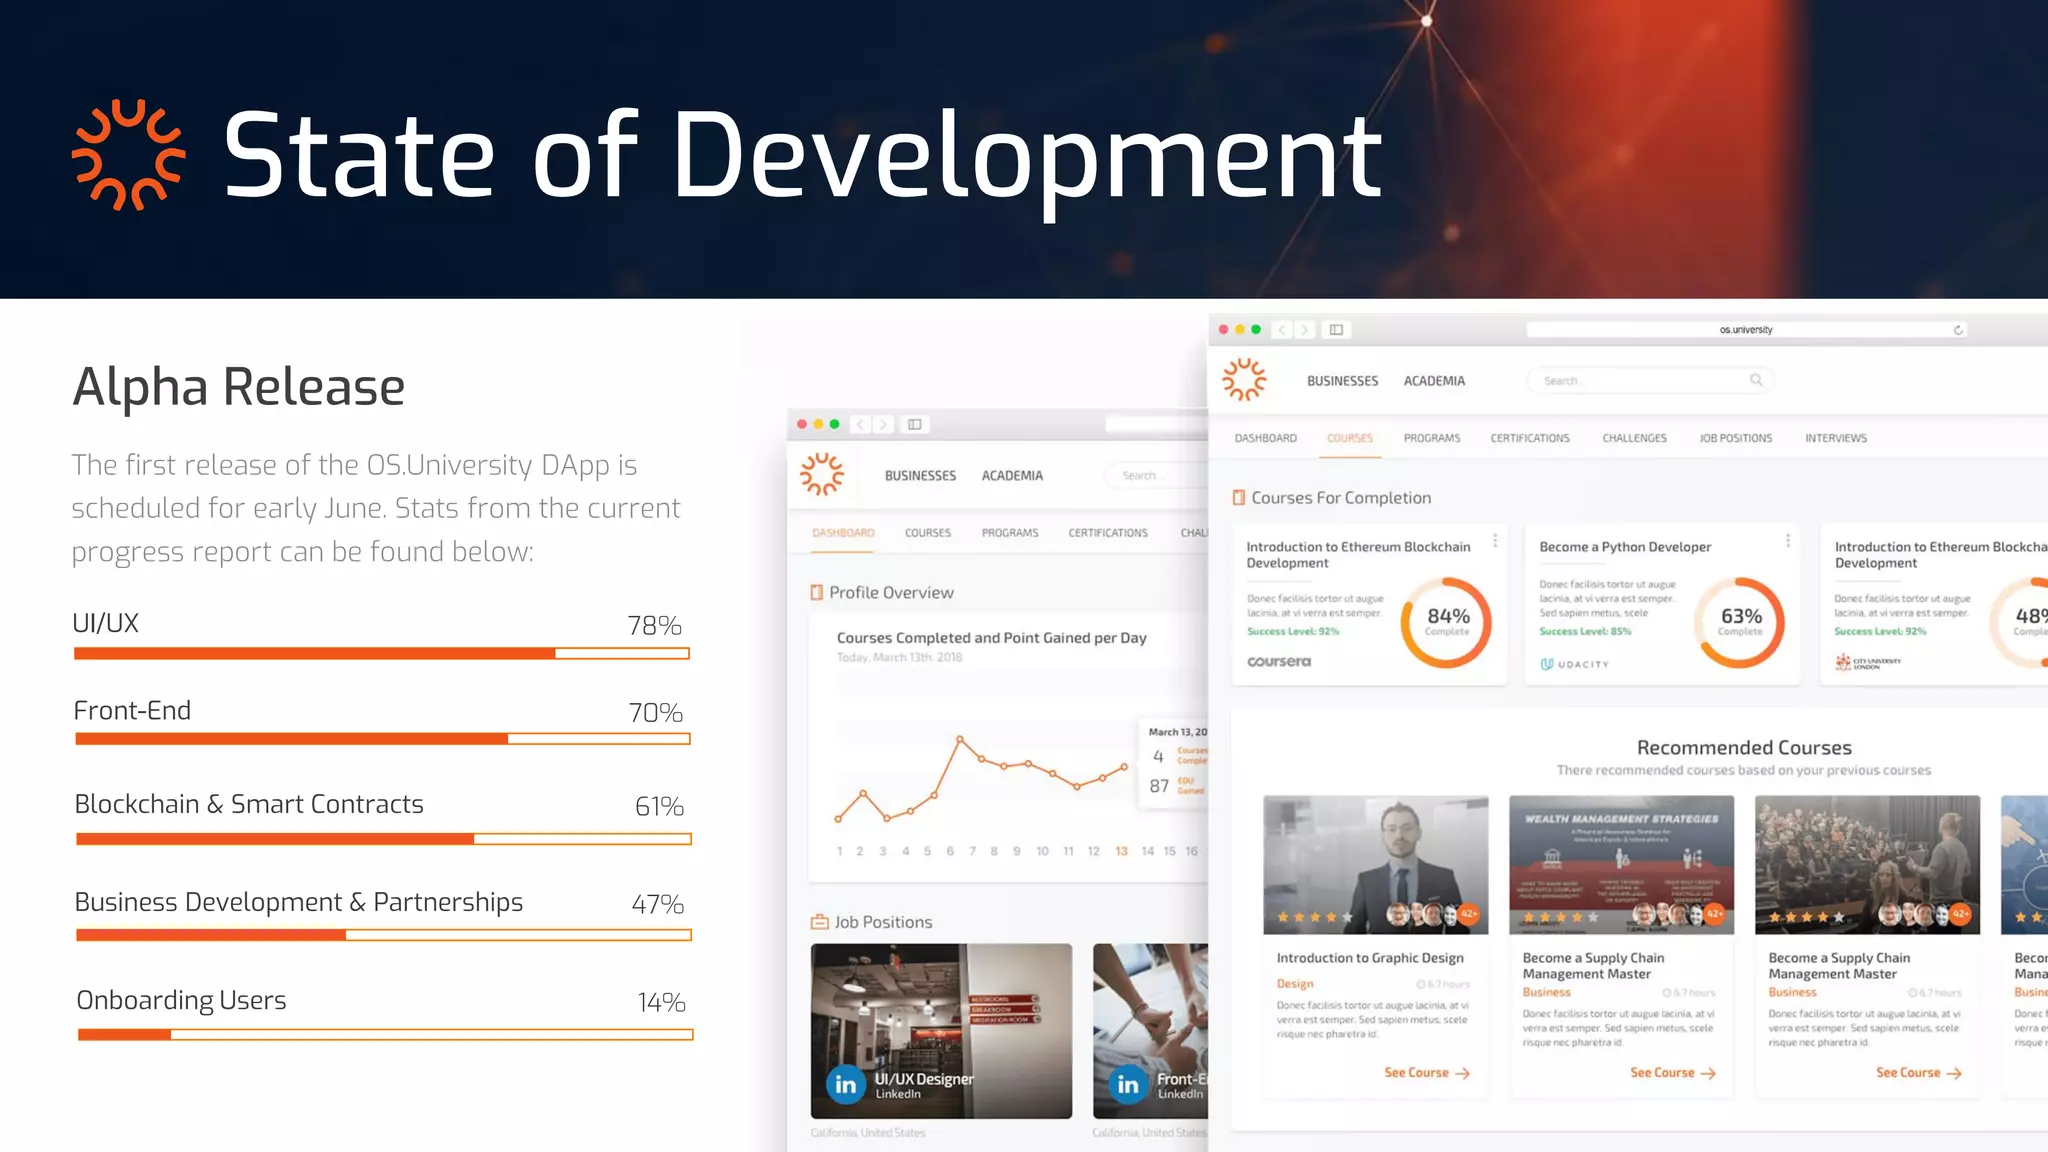The image size is (2048, 1152).
Task: Open the Programs tab in front window
Action: [x=1432, y=438]
